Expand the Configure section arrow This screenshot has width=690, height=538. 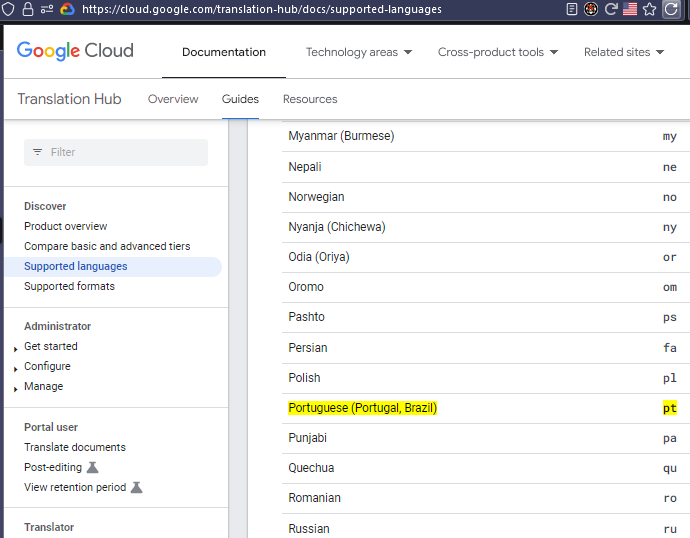[16, 367]
